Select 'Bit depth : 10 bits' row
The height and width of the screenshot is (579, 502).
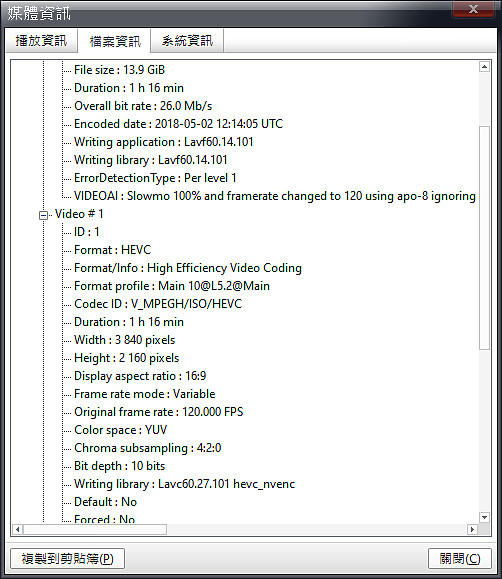(x=120, y=466)
